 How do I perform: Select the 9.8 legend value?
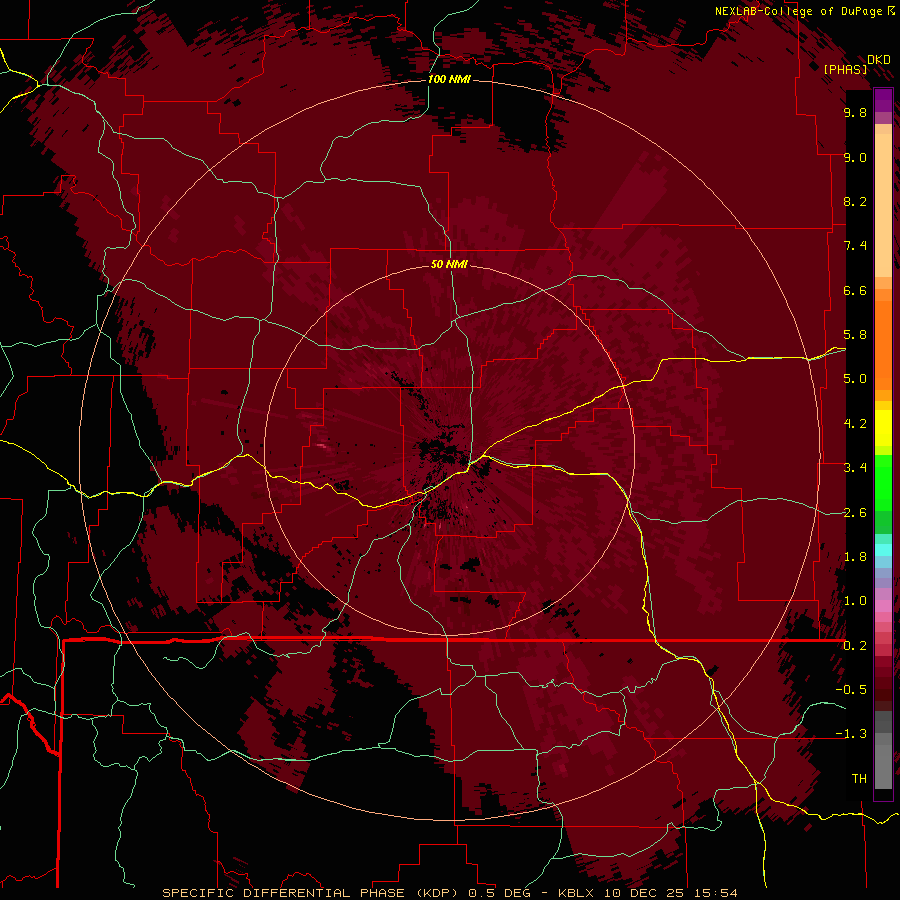coord(855,112)
